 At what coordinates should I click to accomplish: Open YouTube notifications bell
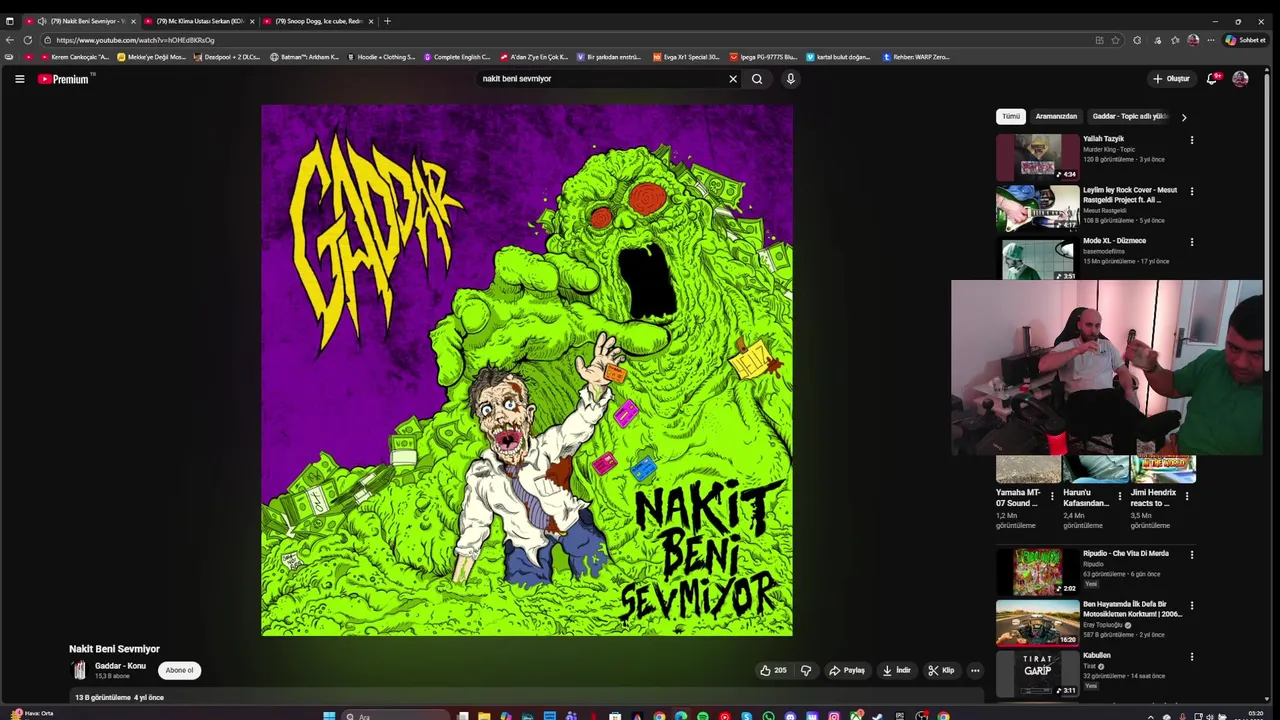coord(1212,79)
